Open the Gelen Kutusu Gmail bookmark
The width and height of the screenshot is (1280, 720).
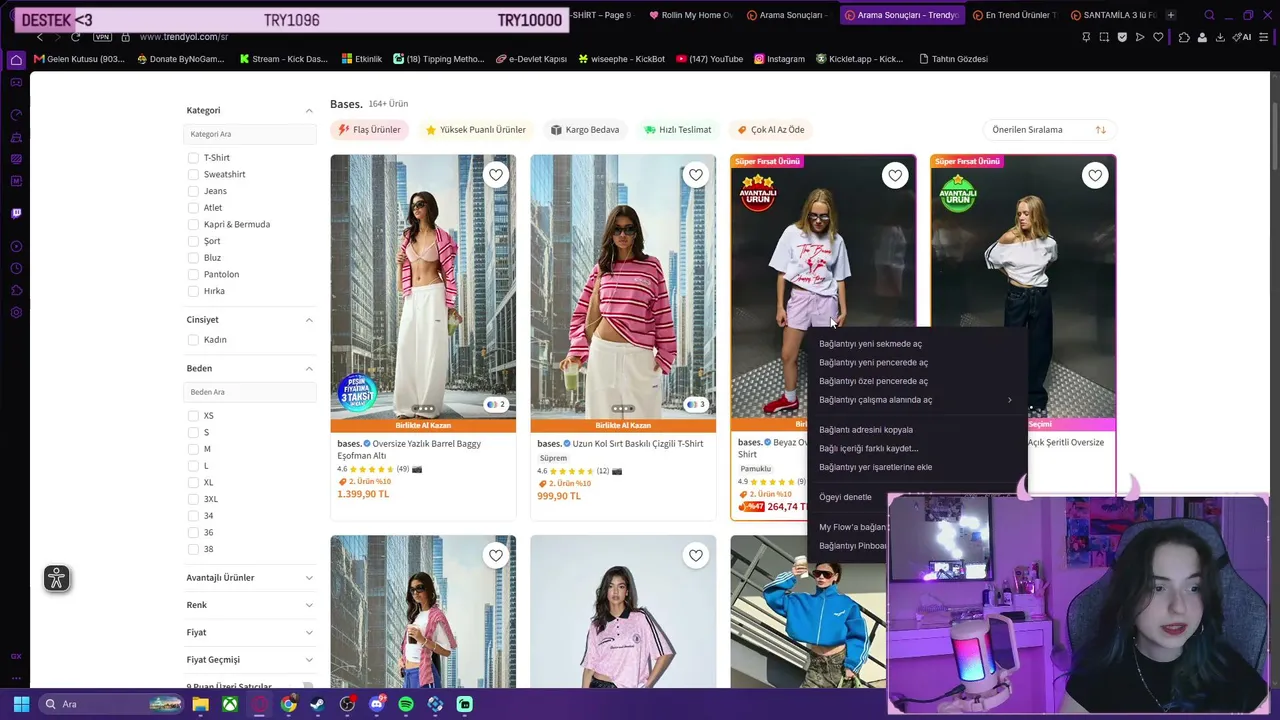coord(79,59)
